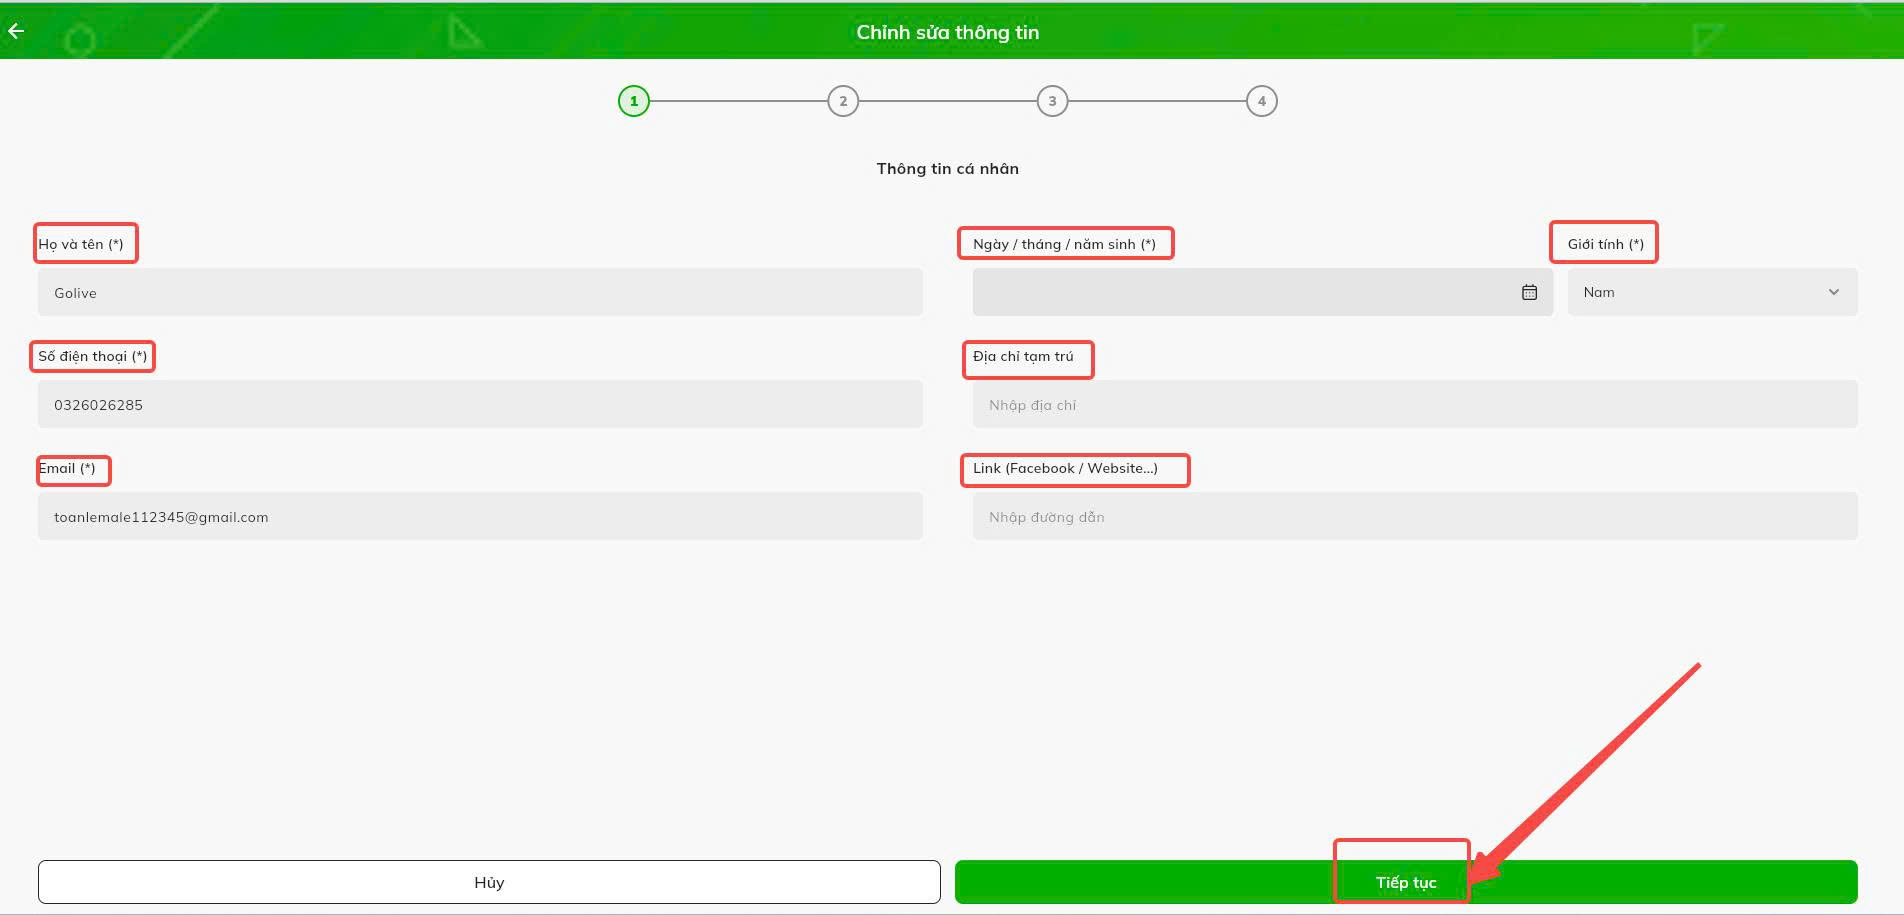This screenshot has height=915, width=1904.
Task: Click the Chỉnh sửa thông tin title
Action: click(x=947, y=32)
